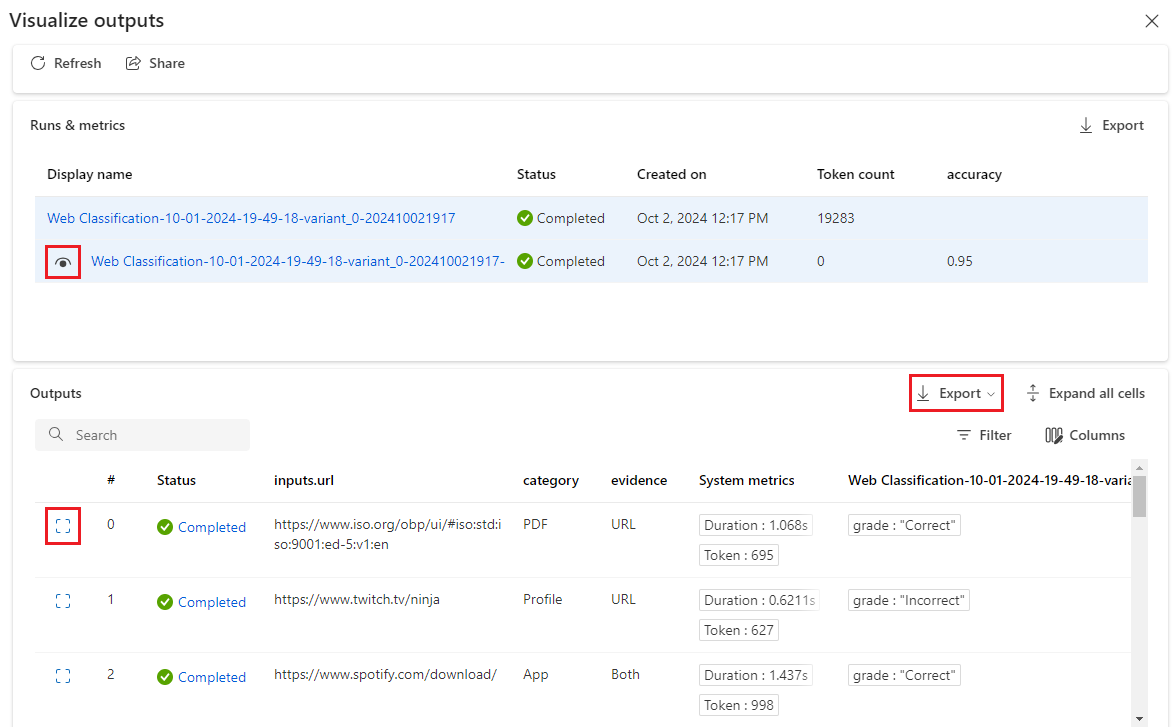Viewport: 1176px width, 727px height.
Task: Open the second Web Classification evaluation run link
Action: [x=297, y=261]
